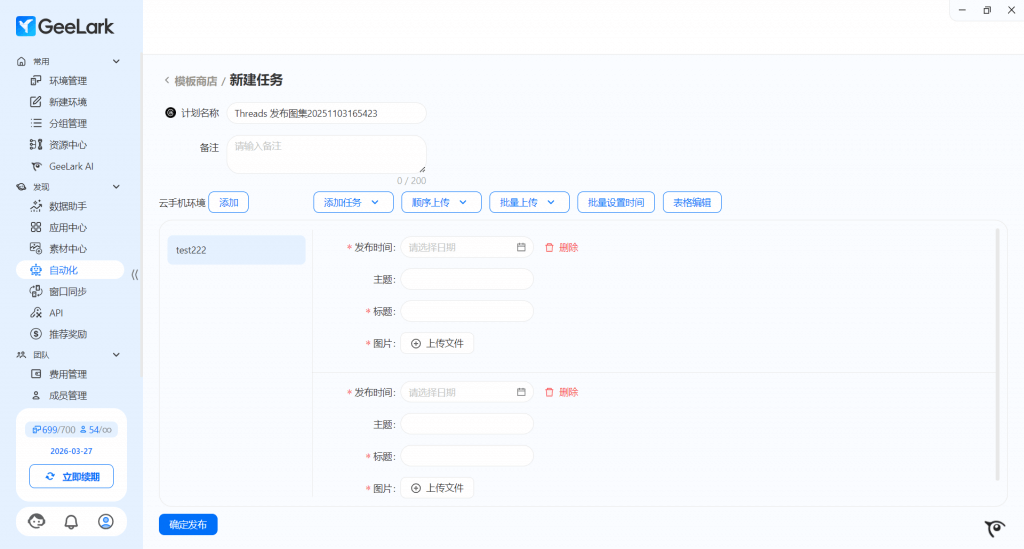Open the user profile avatar icon
This screenshot has height=549, width=1024.
tap(106, 521)
